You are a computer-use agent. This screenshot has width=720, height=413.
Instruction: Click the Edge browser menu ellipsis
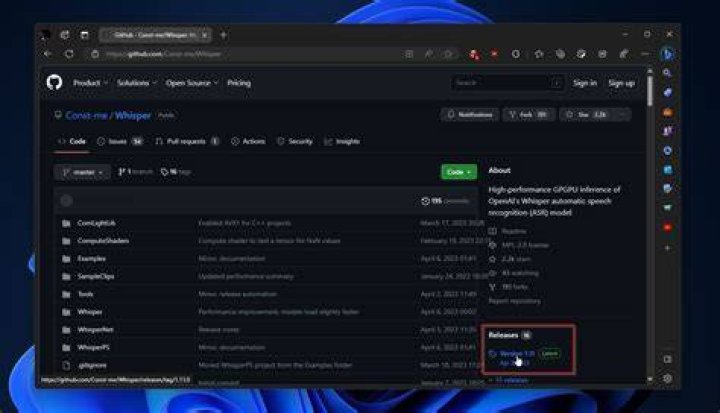(645, 54)
